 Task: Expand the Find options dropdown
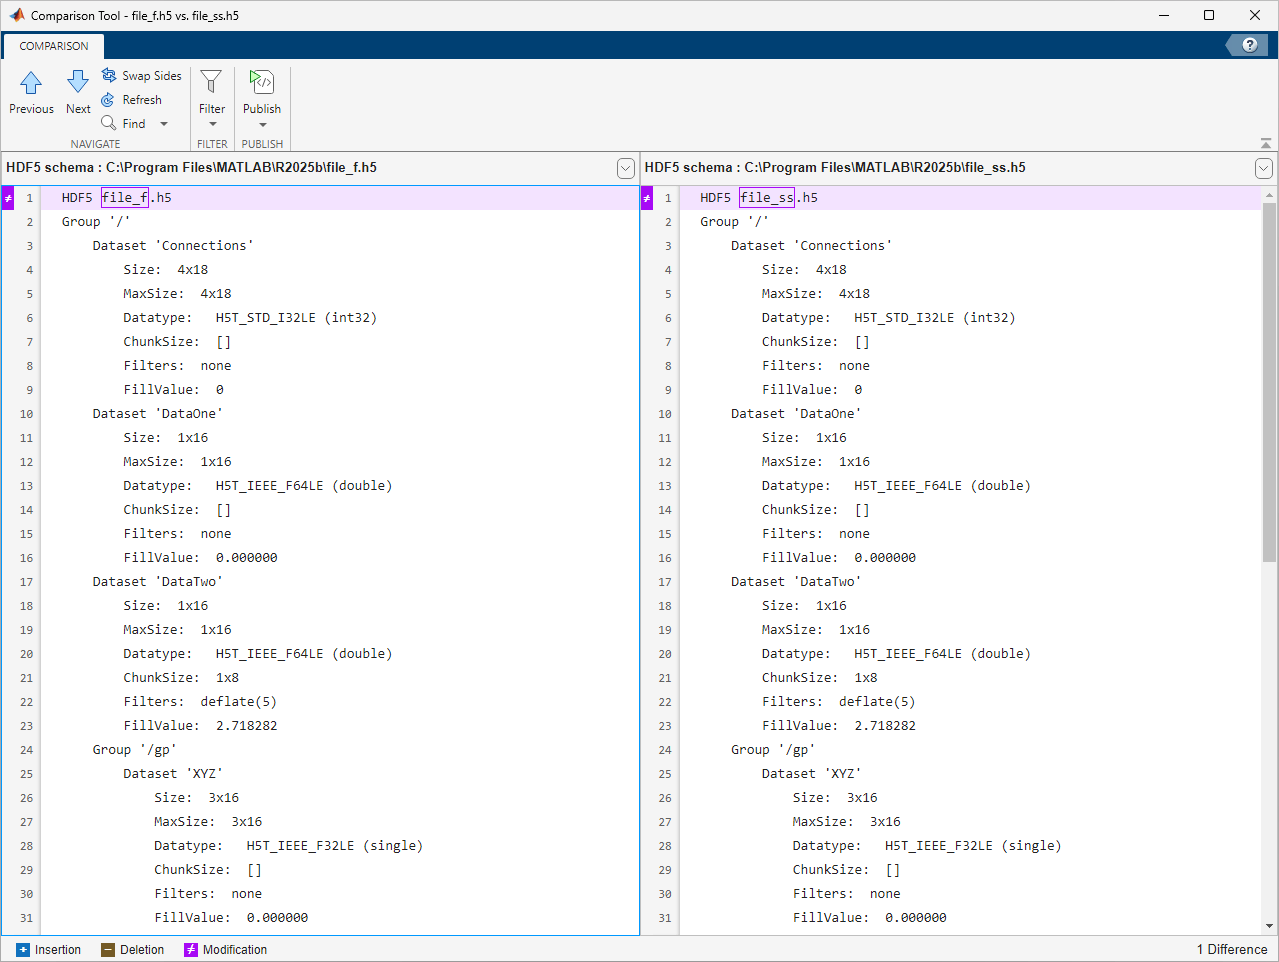pos(163,123)
